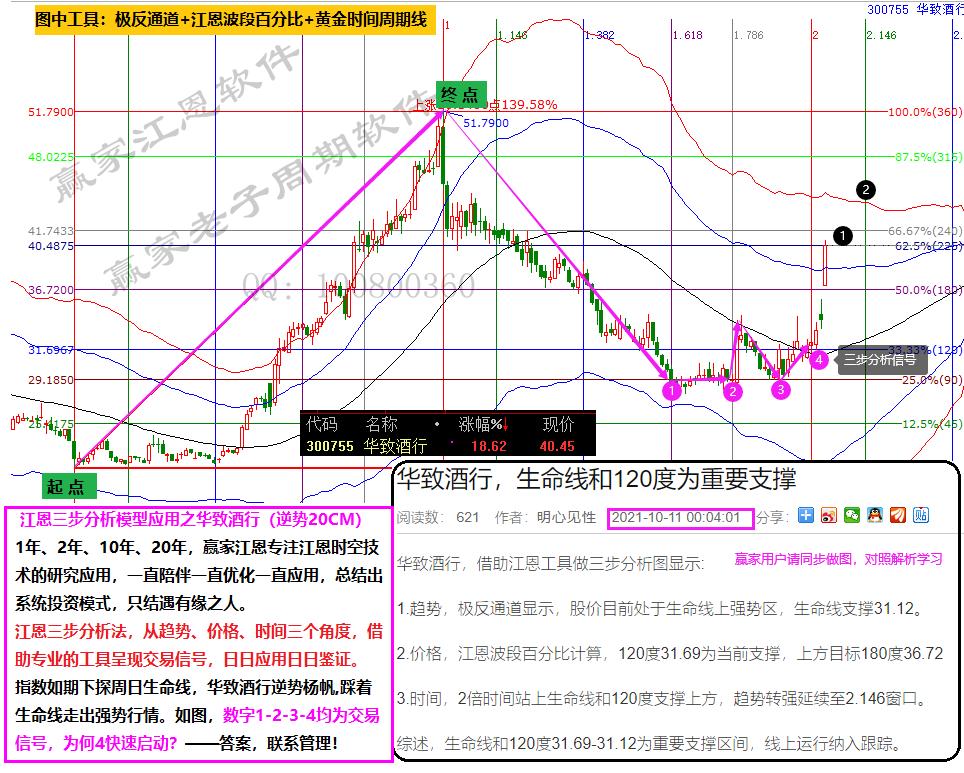Click the green 起点 start label
Viewport: 964px width, 773px height.
[x=70, y=487]
